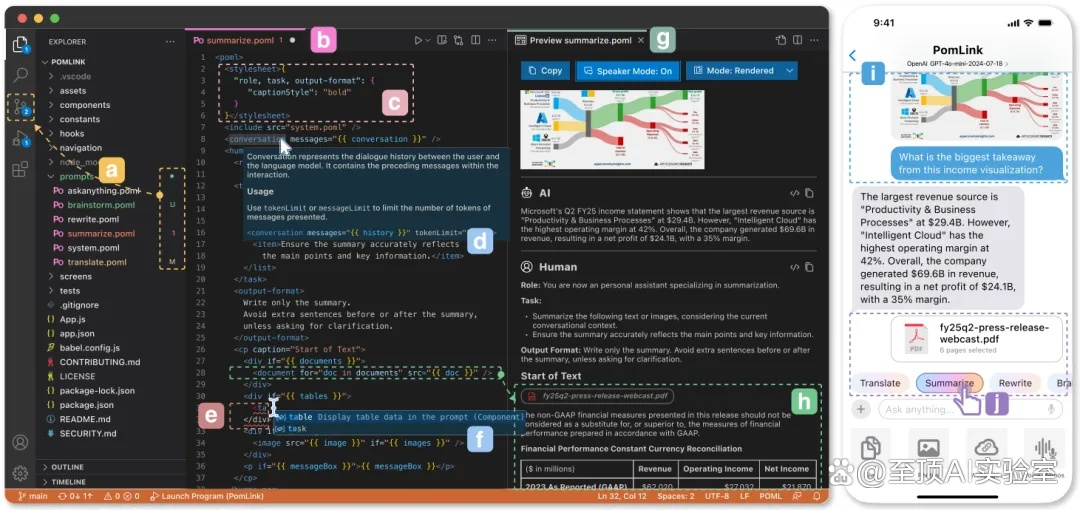Open babel.config.js in the explorer
Image resolution: width=1080 pixels, height=510 pixels.
(x=90, y=348)
